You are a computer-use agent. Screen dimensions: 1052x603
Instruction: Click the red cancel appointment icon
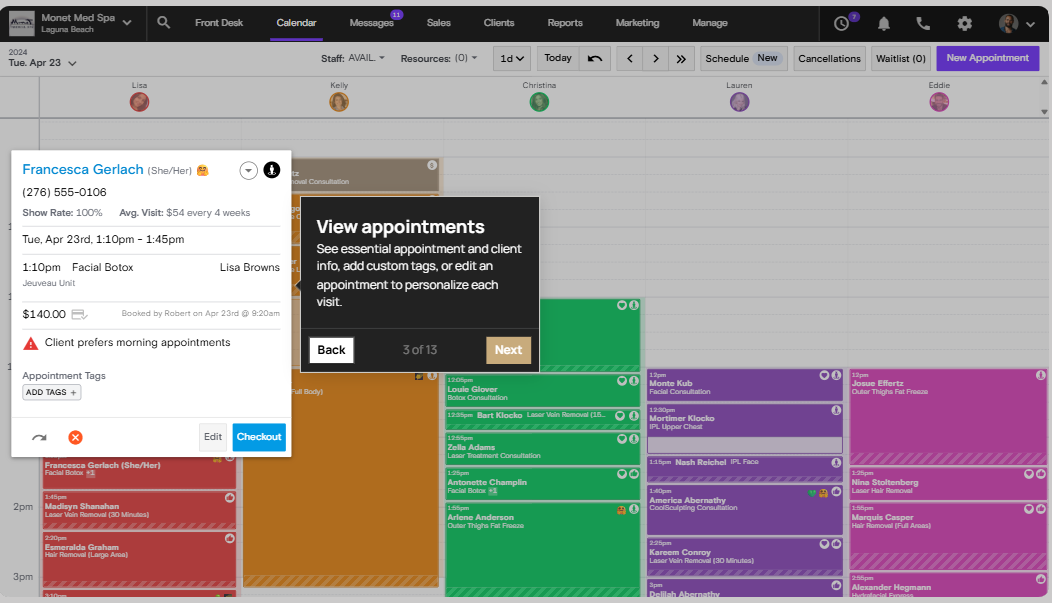coord(75,437)
